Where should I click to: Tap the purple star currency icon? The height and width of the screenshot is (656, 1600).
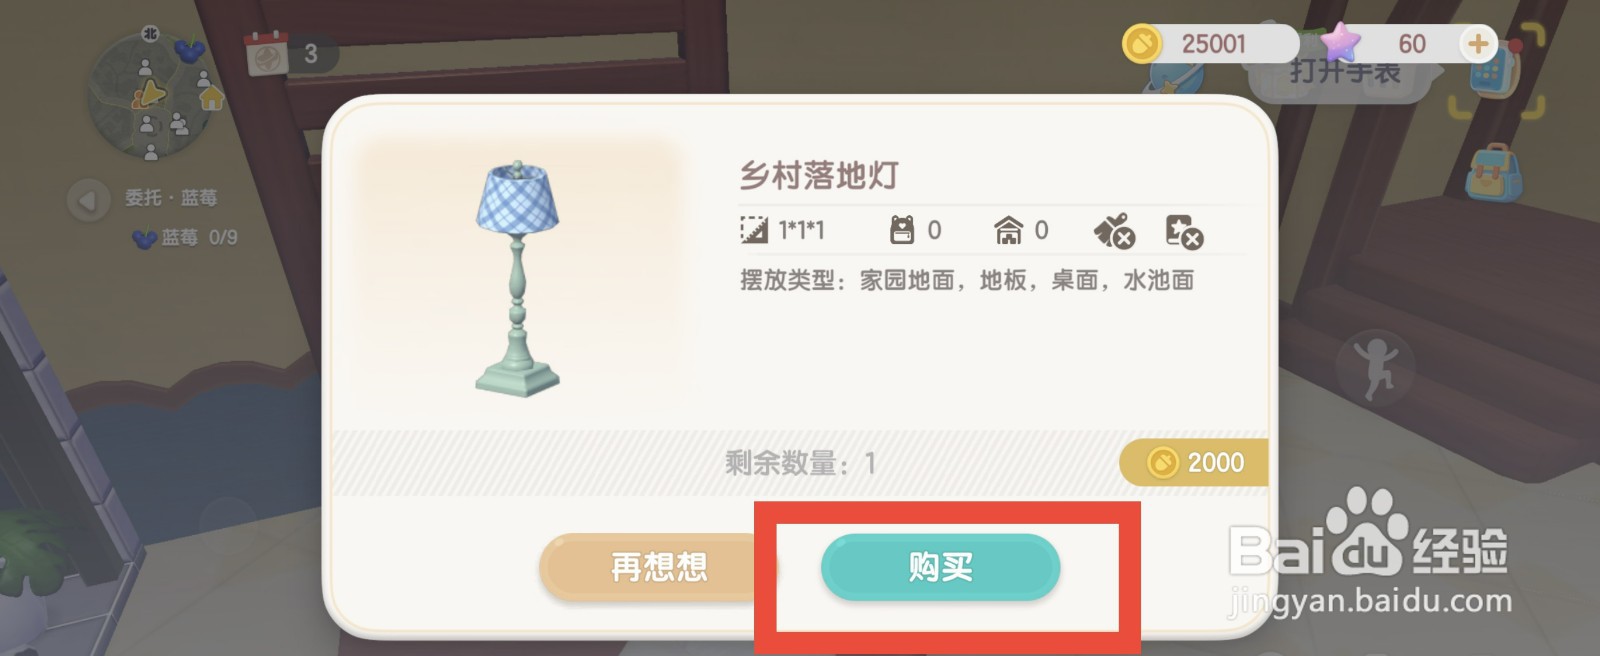(1341, 42)
